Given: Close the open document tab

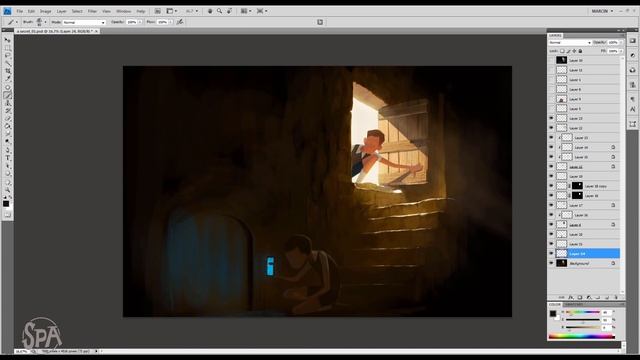Looking at the screenshot, I should point(96,31).
